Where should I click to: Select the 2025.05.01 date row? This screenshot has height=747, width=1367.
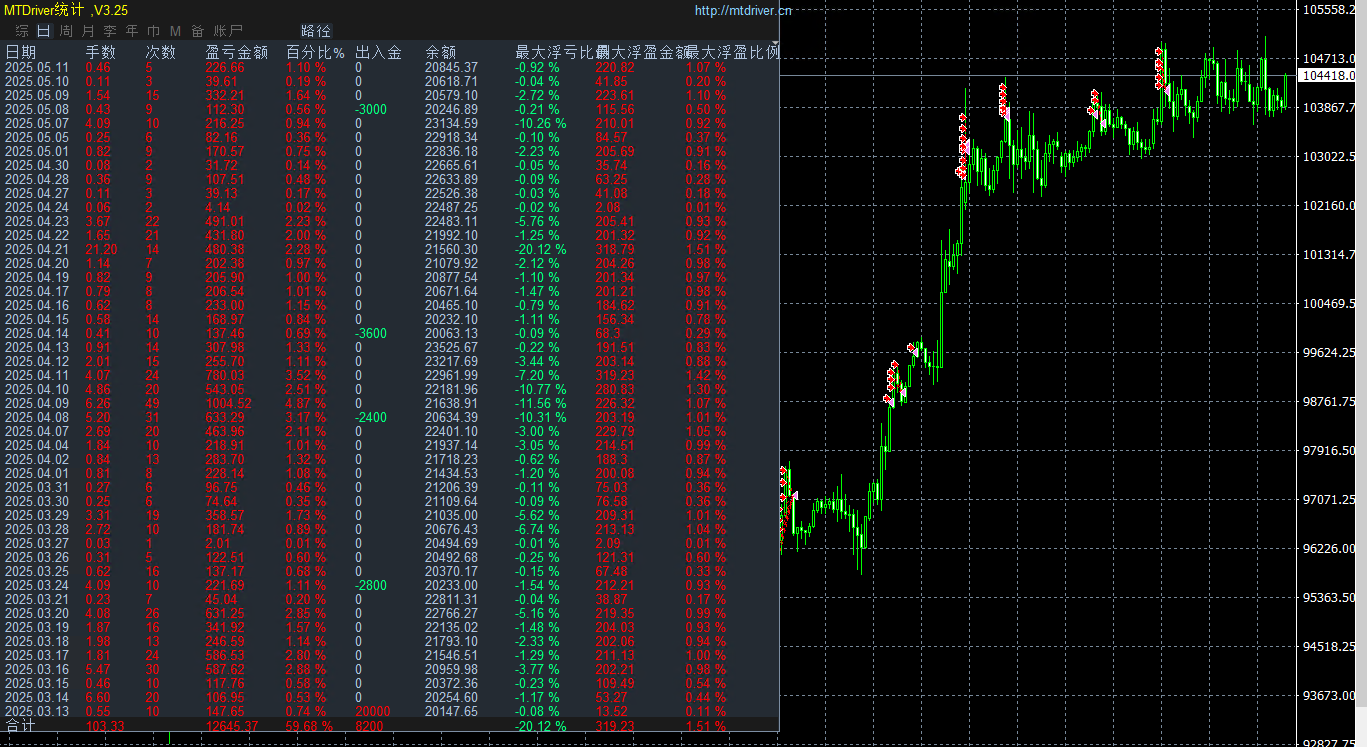tap(37, 151)
